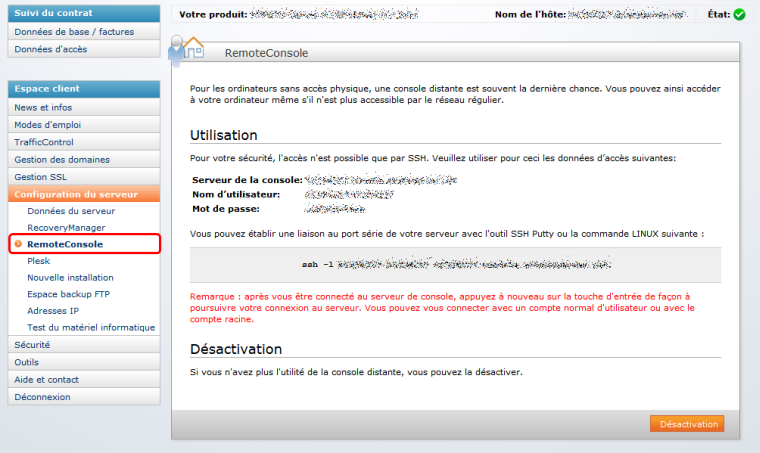Click the orange bullet beside RemoteConsole
This screenshot has height=453, width=760.
tap(18, 244)
